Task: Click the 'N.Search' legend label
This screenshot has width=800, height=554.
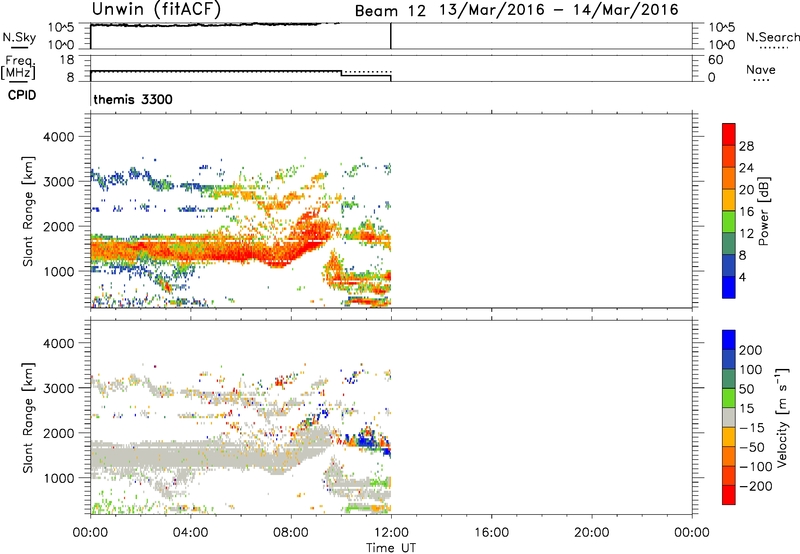Action: 773,37
